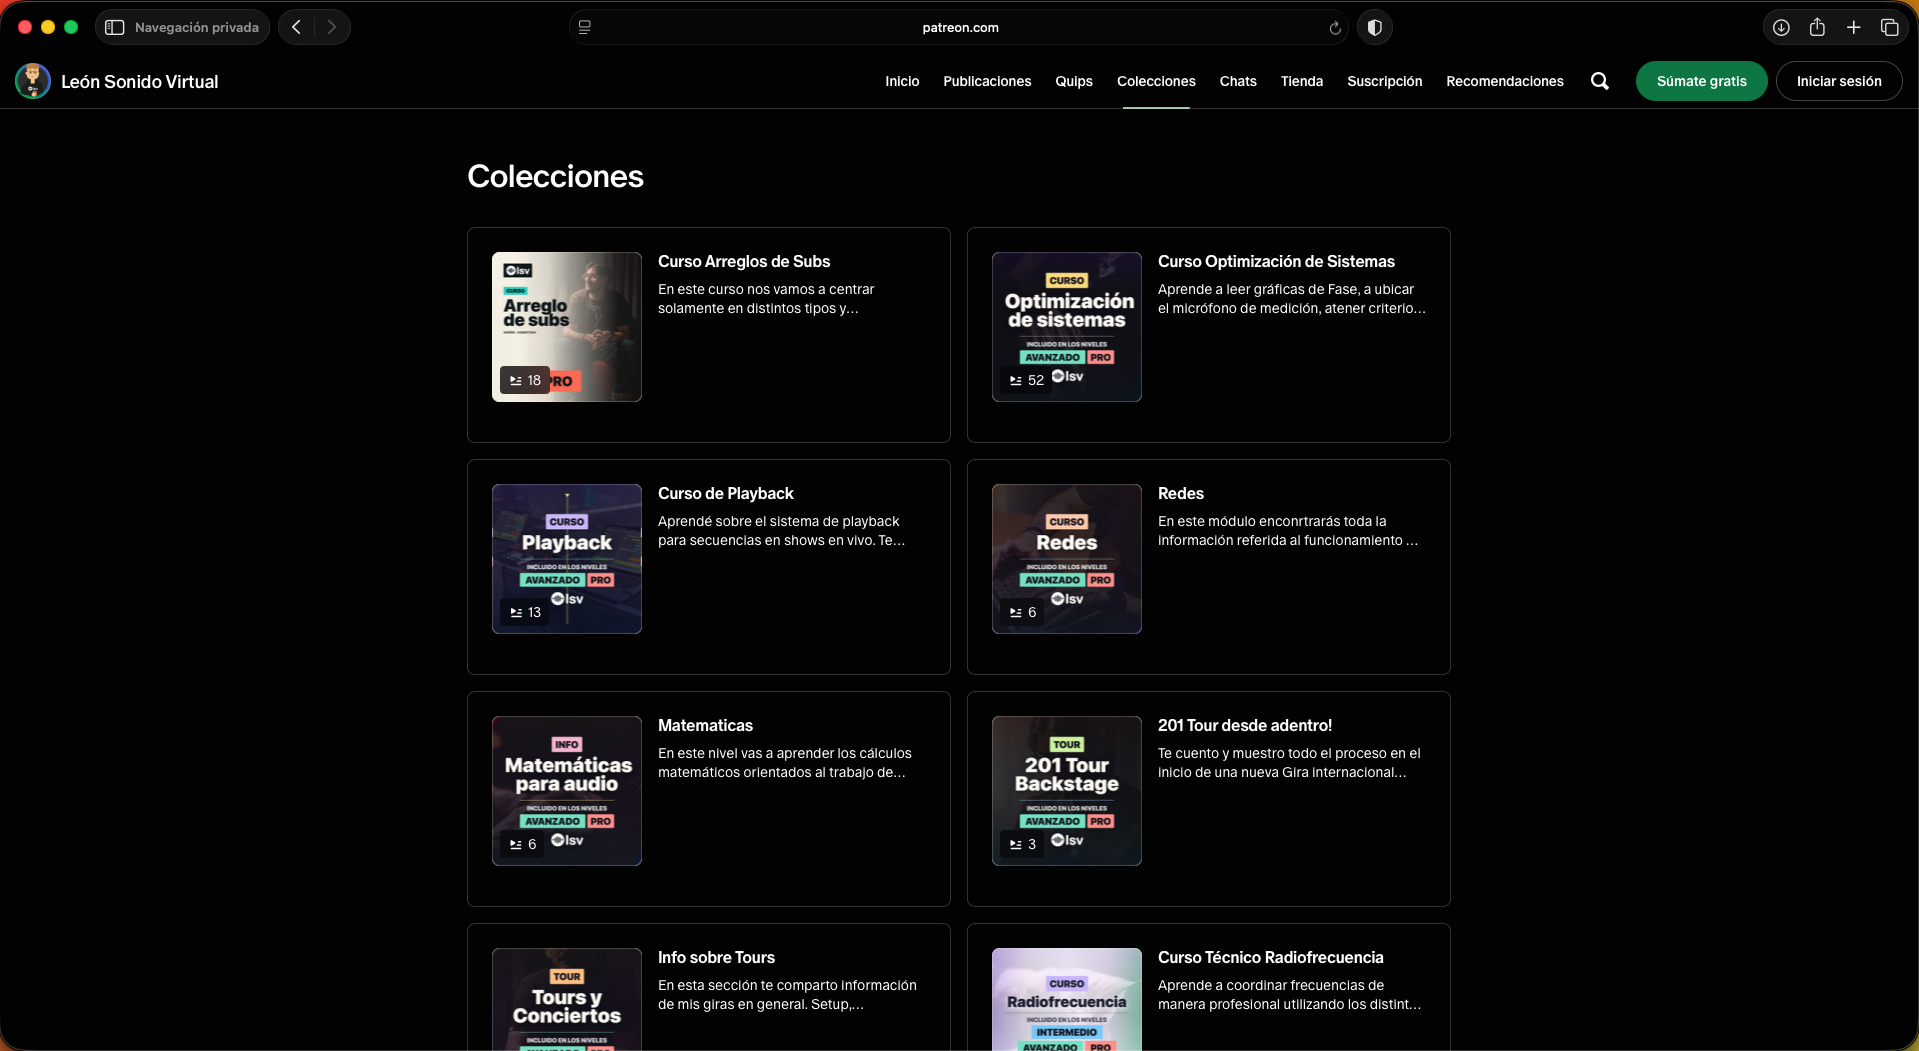Toggle the Safari sidebar icon
Screen dimensions: 1919x1051
click(x=115, y=27)
